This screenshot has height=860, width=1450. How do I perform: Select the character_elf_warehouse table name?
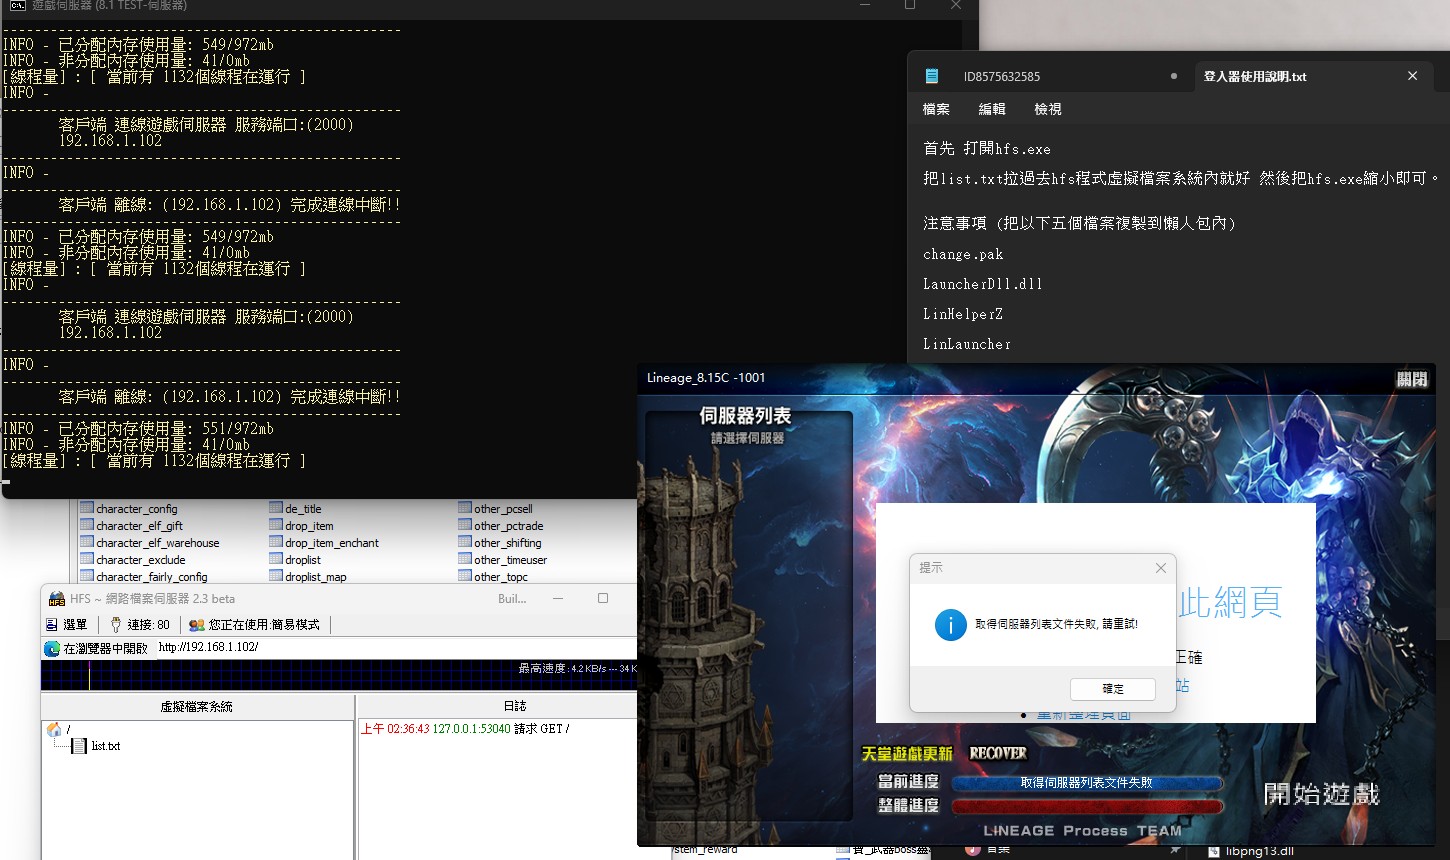(158, 543)
